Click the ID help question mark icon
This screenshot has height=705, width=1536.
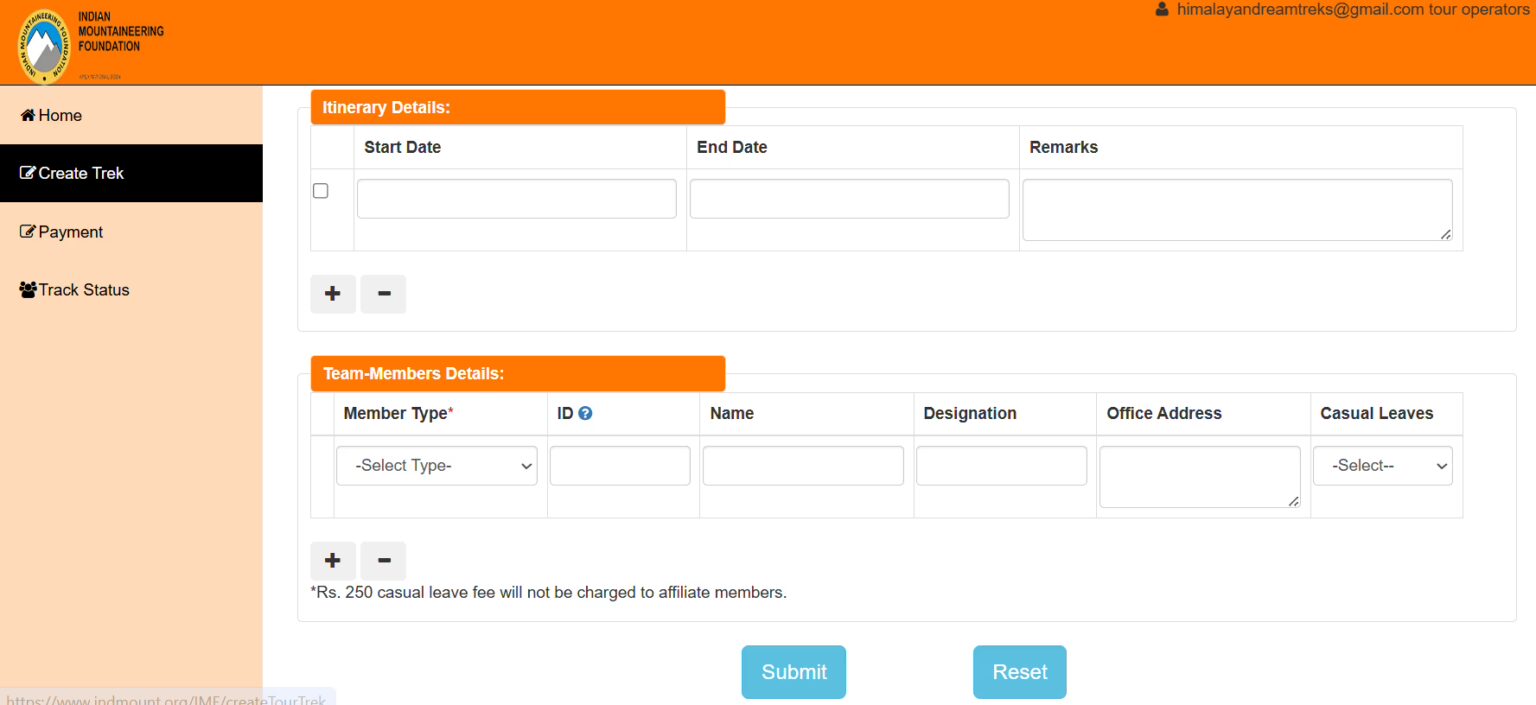click(585, 413)
